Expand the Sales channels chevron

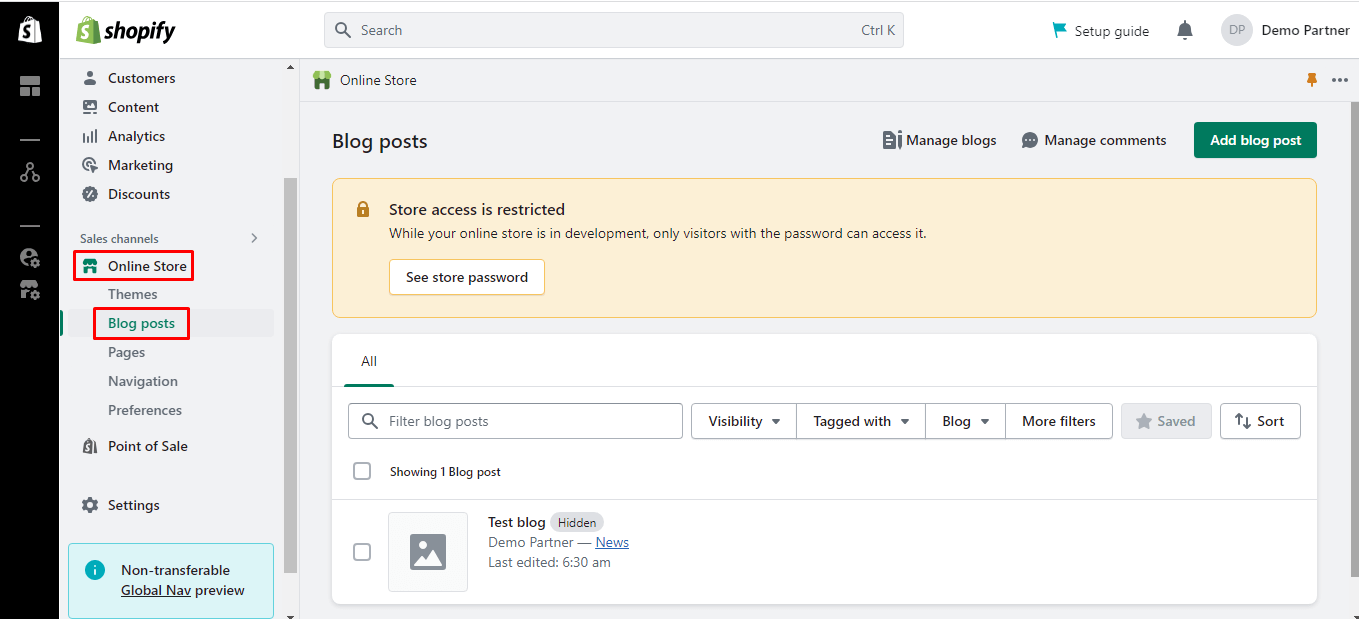[254, 238]
